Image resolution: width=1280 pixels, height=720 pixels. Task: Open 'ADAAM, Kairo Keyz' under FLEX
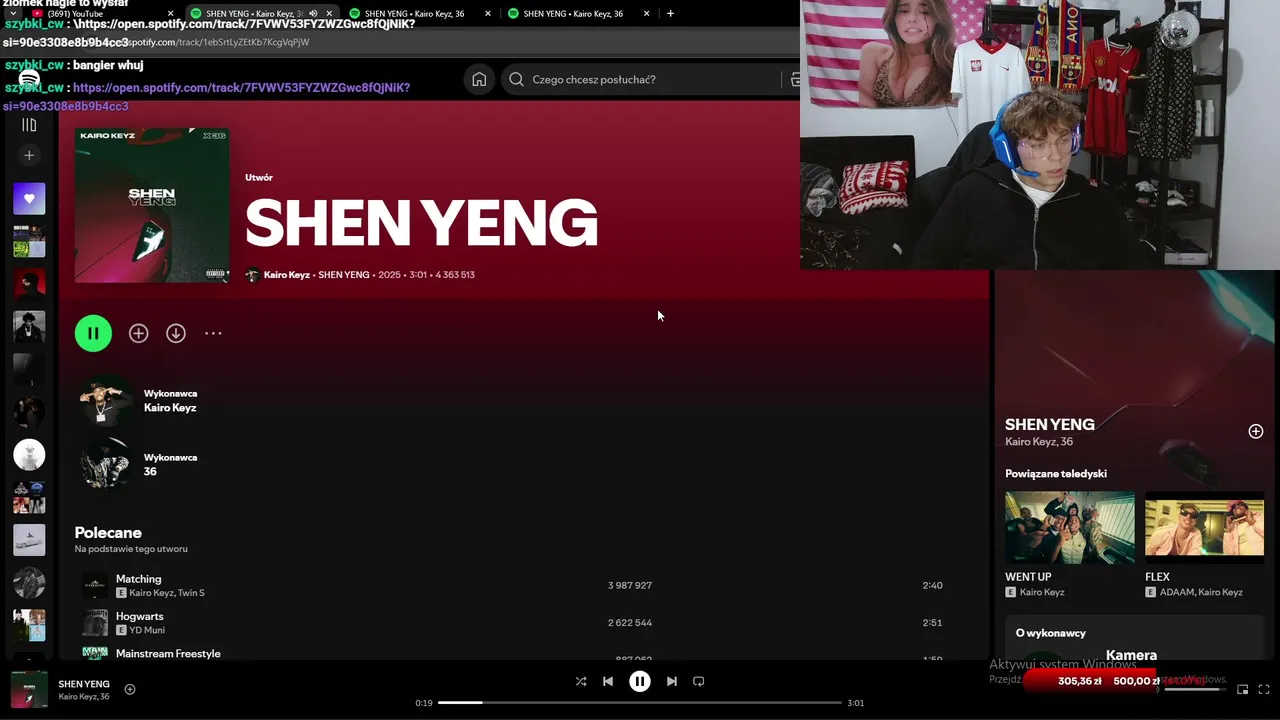click(x=1200, y=592)
